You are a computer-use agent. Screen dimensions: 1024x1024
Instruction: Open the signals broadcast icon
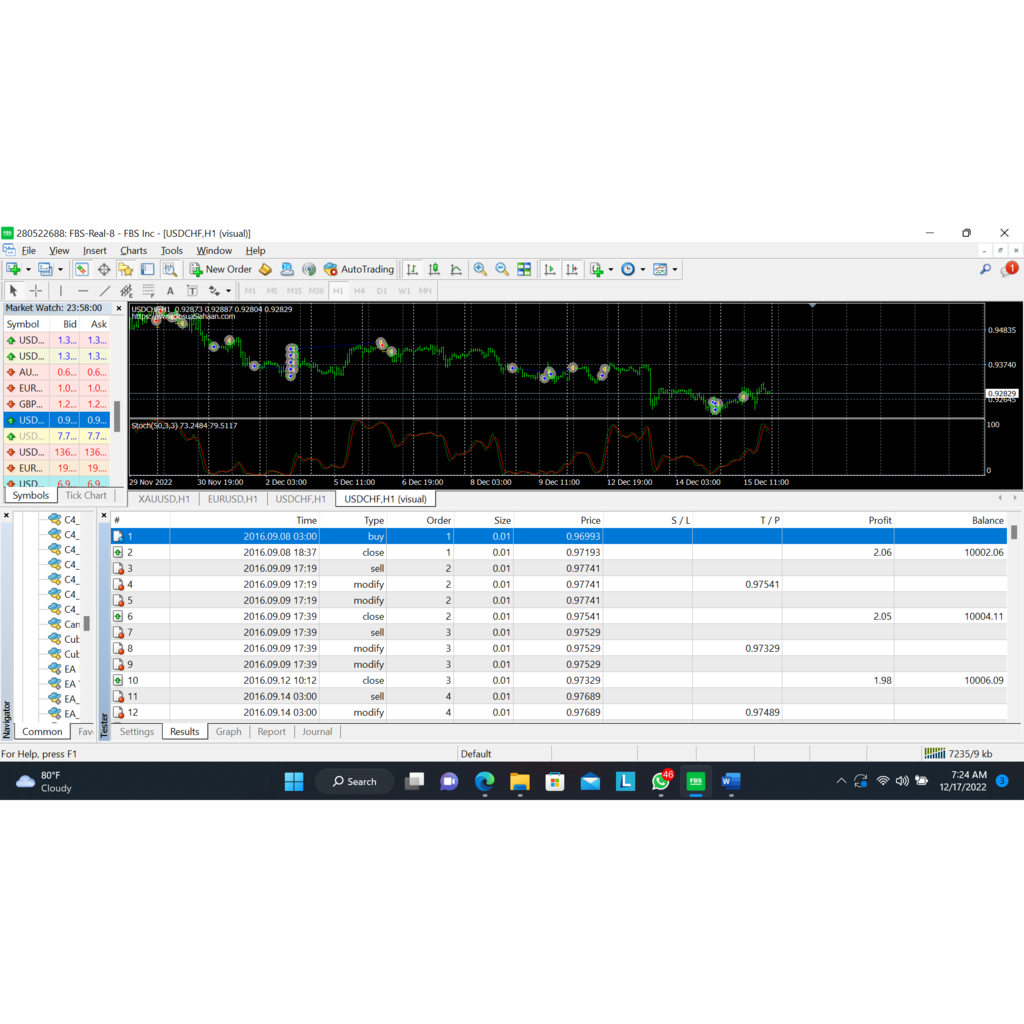[x=309, y=269]
